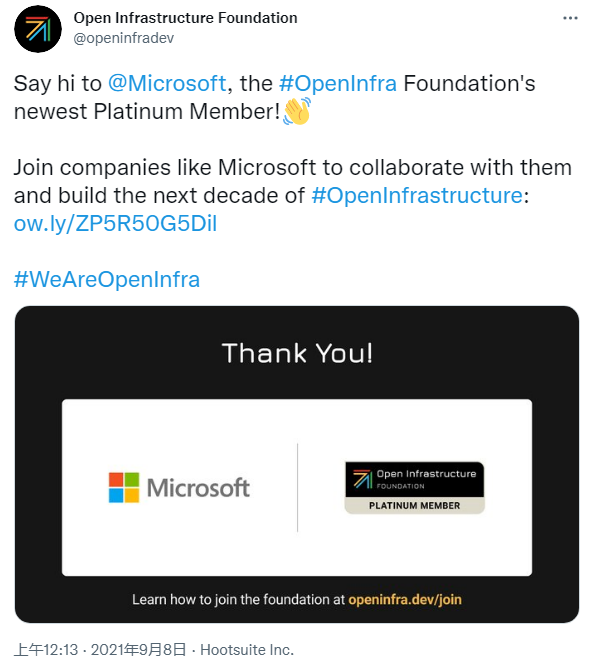Click the PLATINUM MEMBER label strip
The height and width of the screenshot is (662, 596).
click(414, 505)
